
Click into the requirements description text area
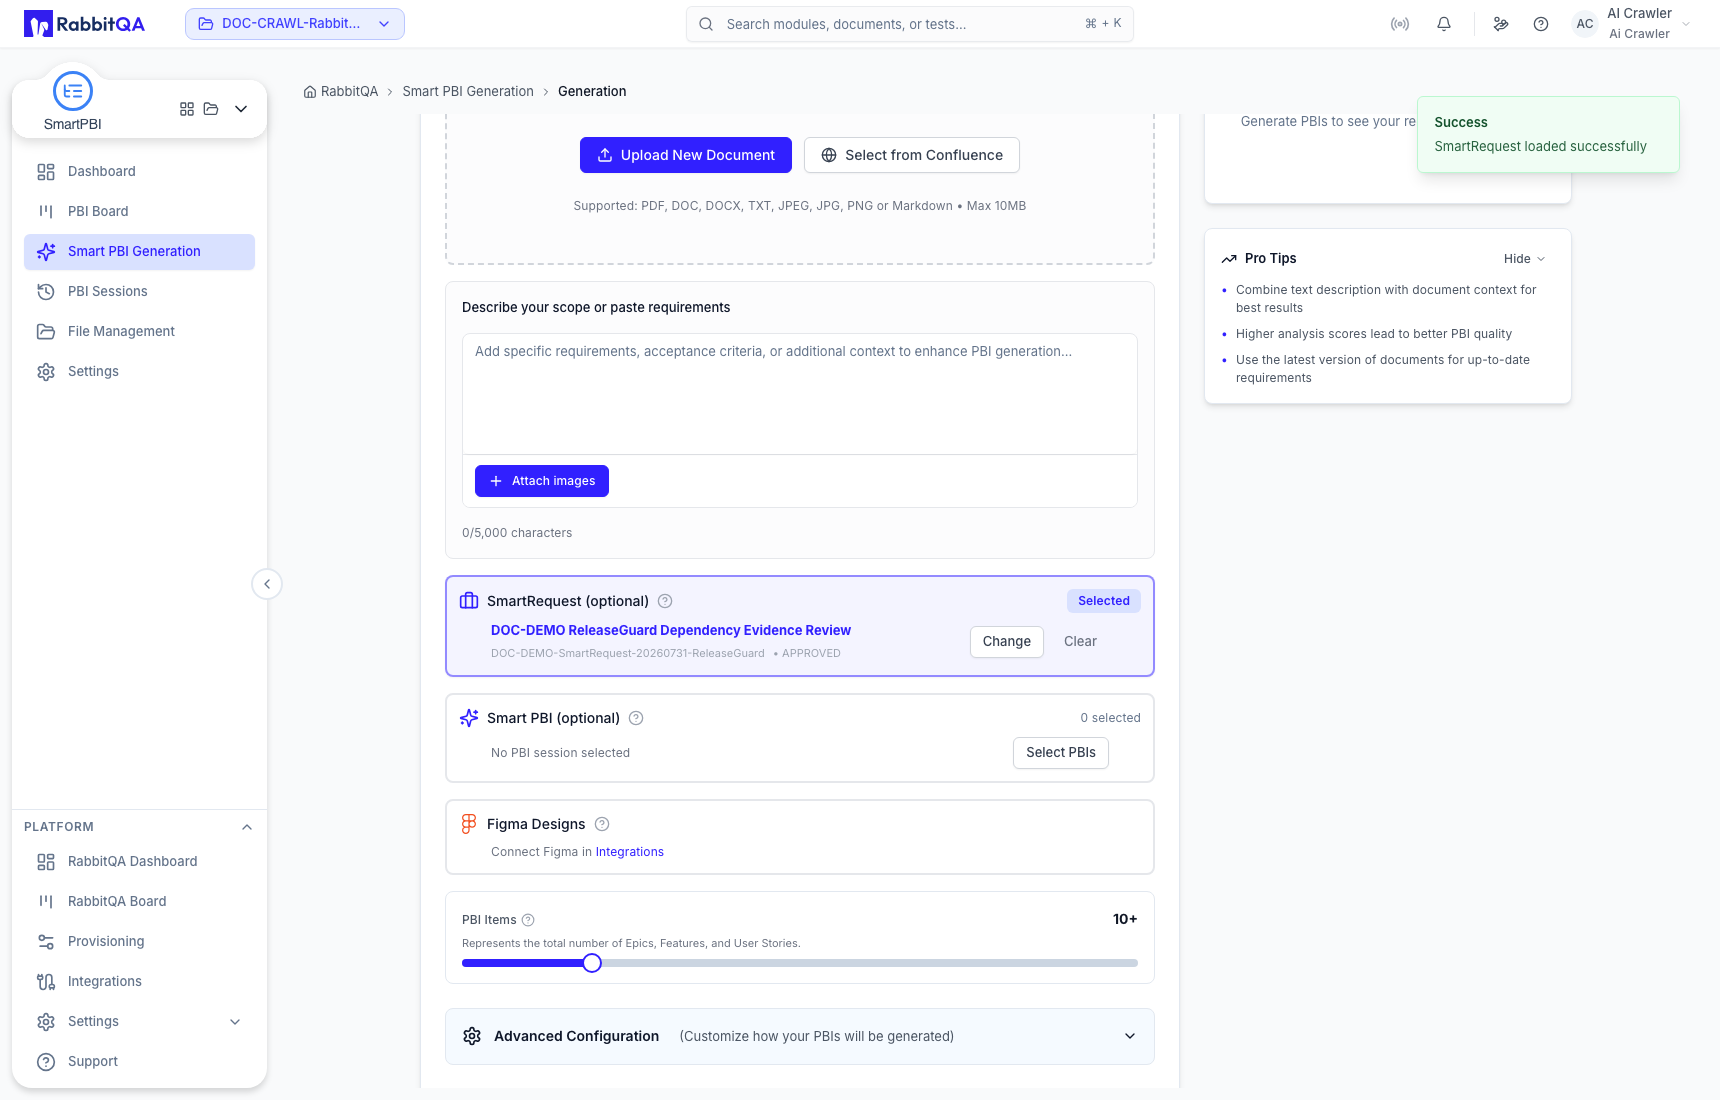[x=800, y=394]
